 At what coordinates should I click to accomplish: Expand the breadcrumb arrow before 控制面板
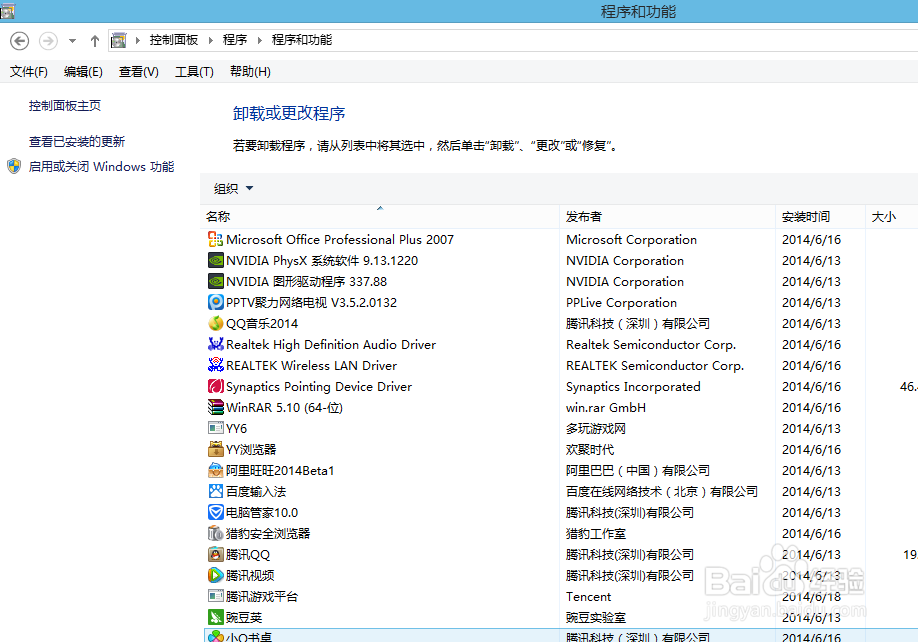[138, 40]
